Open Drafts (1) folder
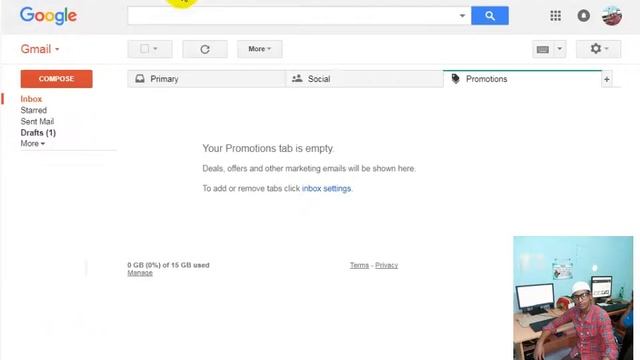Viewport: 640px width, 360px height. (x=38, y=133)
